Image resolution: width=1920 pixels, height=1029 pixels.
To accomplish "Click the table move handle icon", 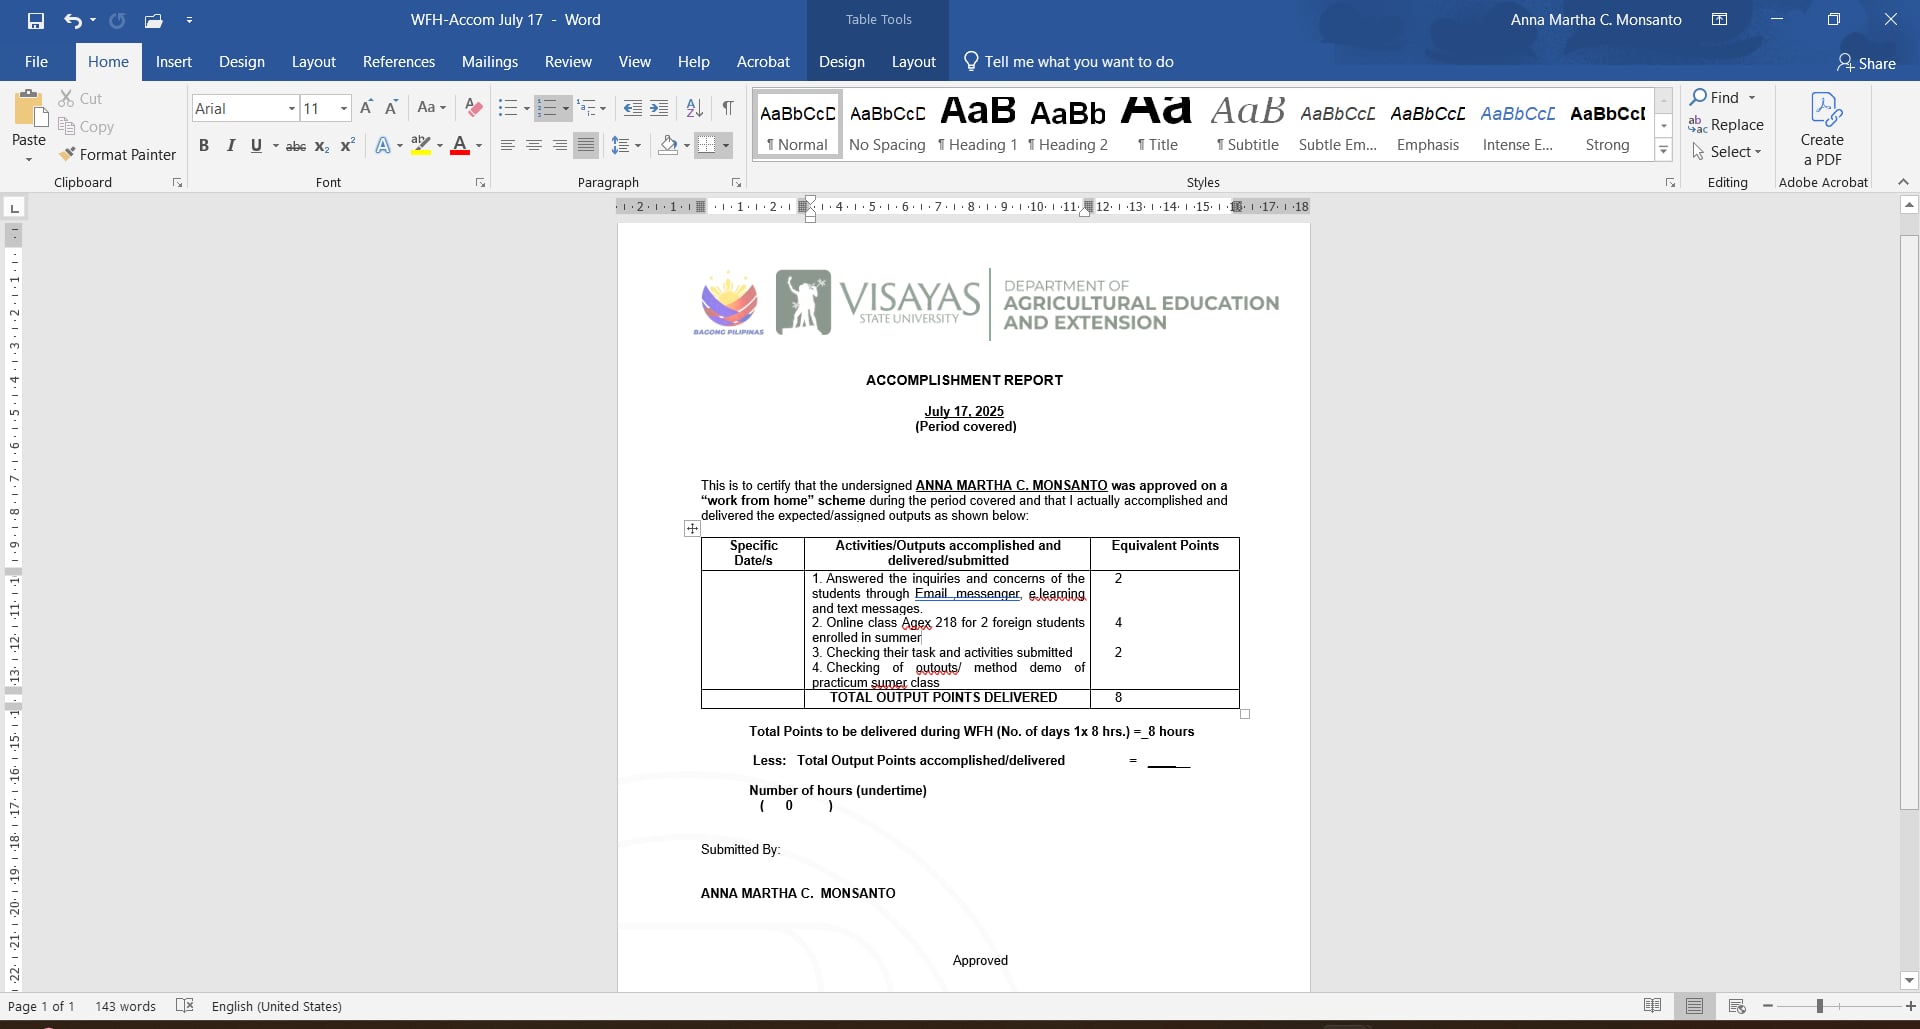I will (692, 528).
